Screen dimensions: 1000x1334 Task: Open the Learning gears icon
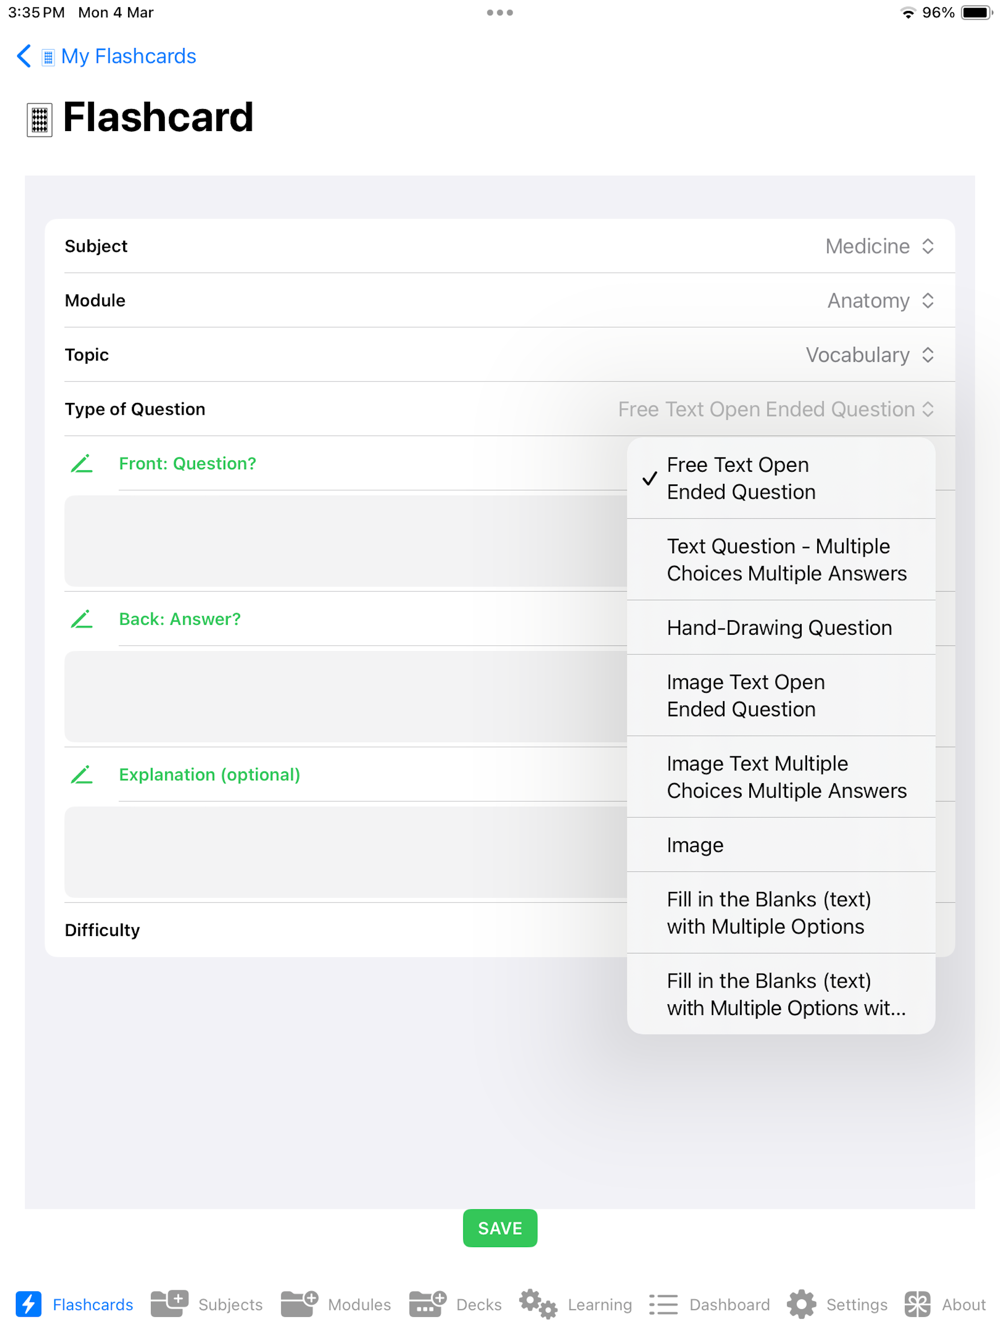click(x=538, y=1304)
